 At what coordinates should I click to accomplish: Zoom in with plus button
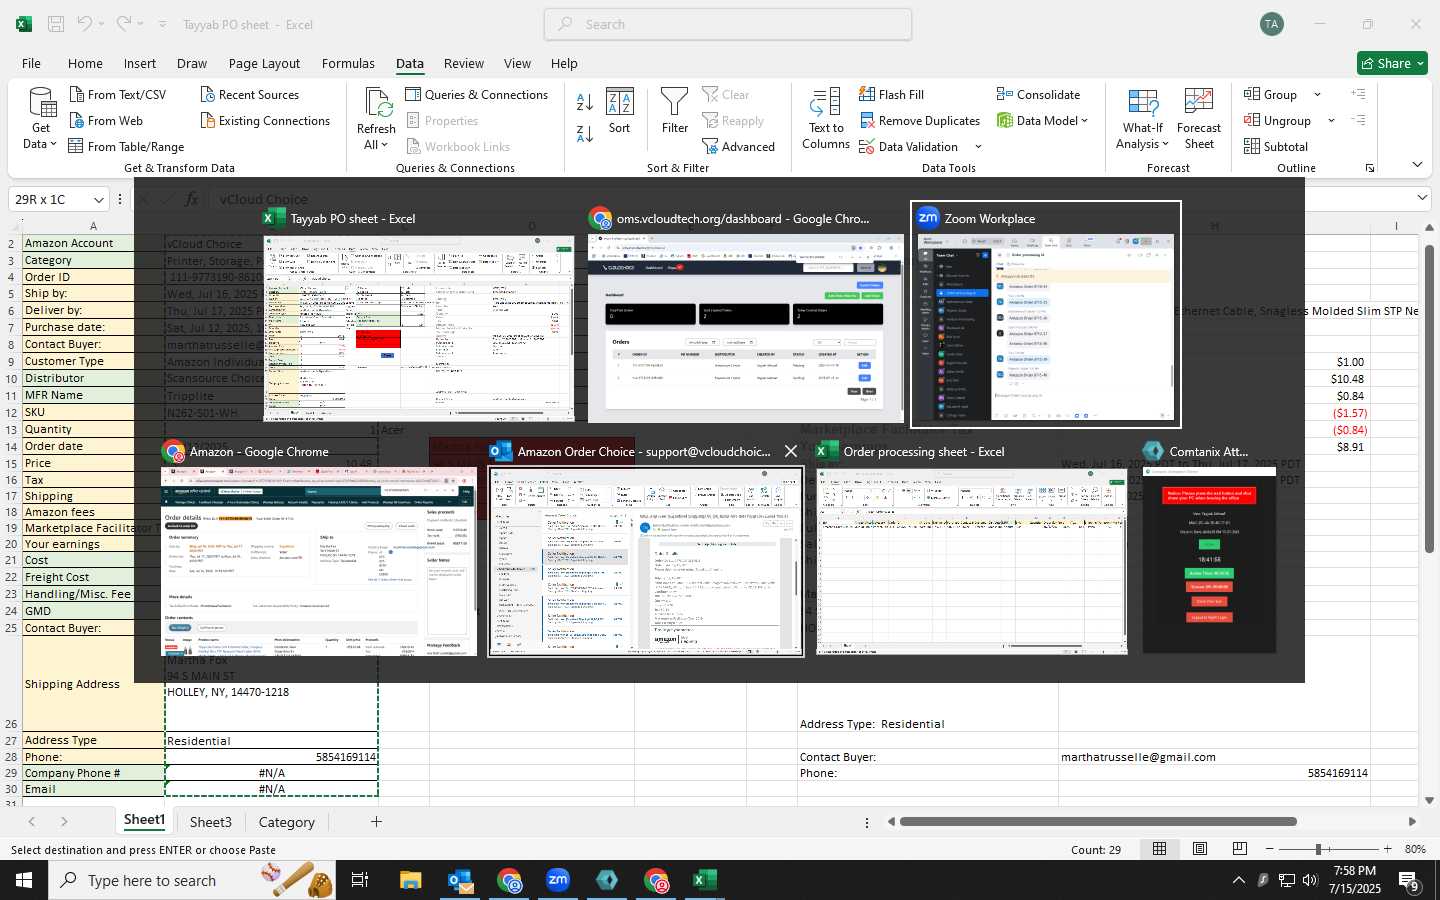(x=1387, y=848)
